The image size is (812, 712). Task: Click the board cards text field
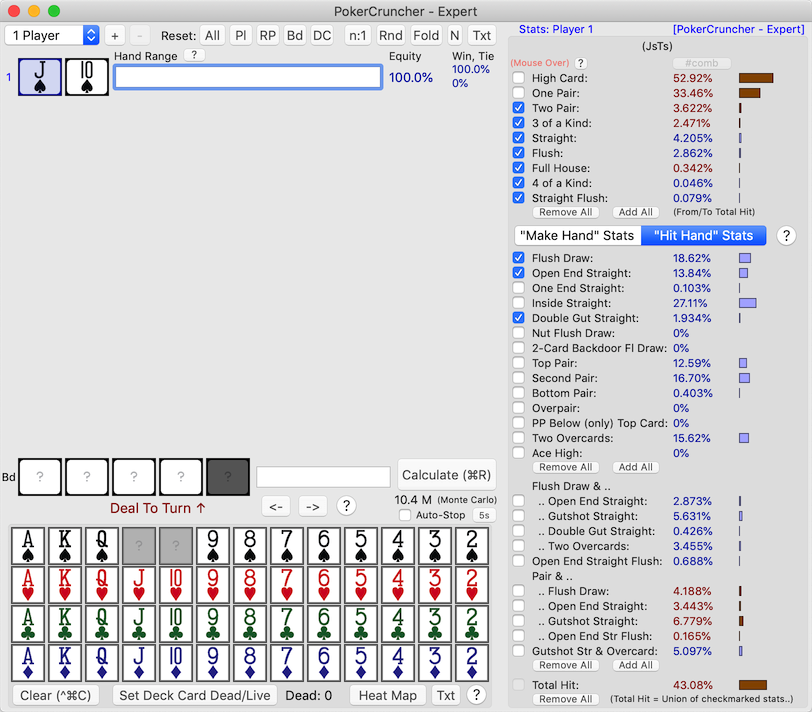click(x=323, y=476)
